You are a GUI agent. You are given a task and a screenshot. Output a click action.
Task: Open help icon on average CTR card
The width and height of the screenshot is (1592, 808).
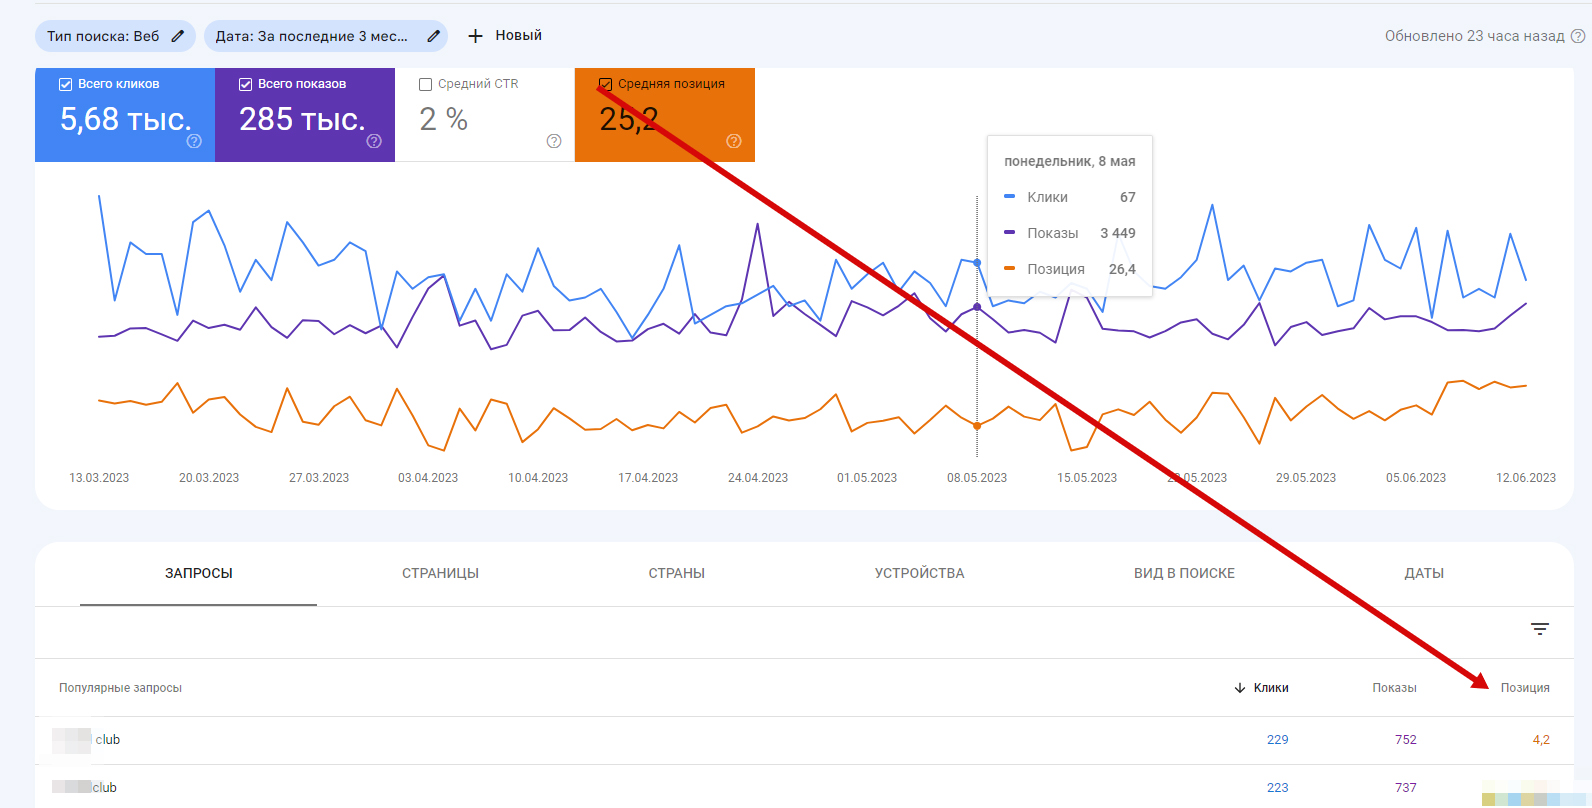554,141
